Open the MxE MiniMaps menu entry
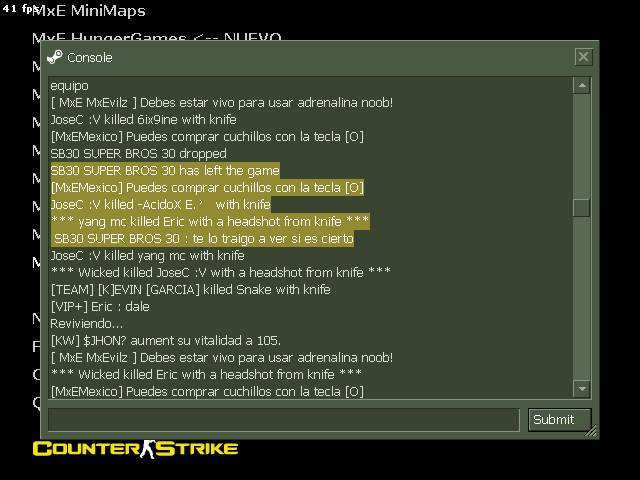640x480 pixels. coord(89,11)
